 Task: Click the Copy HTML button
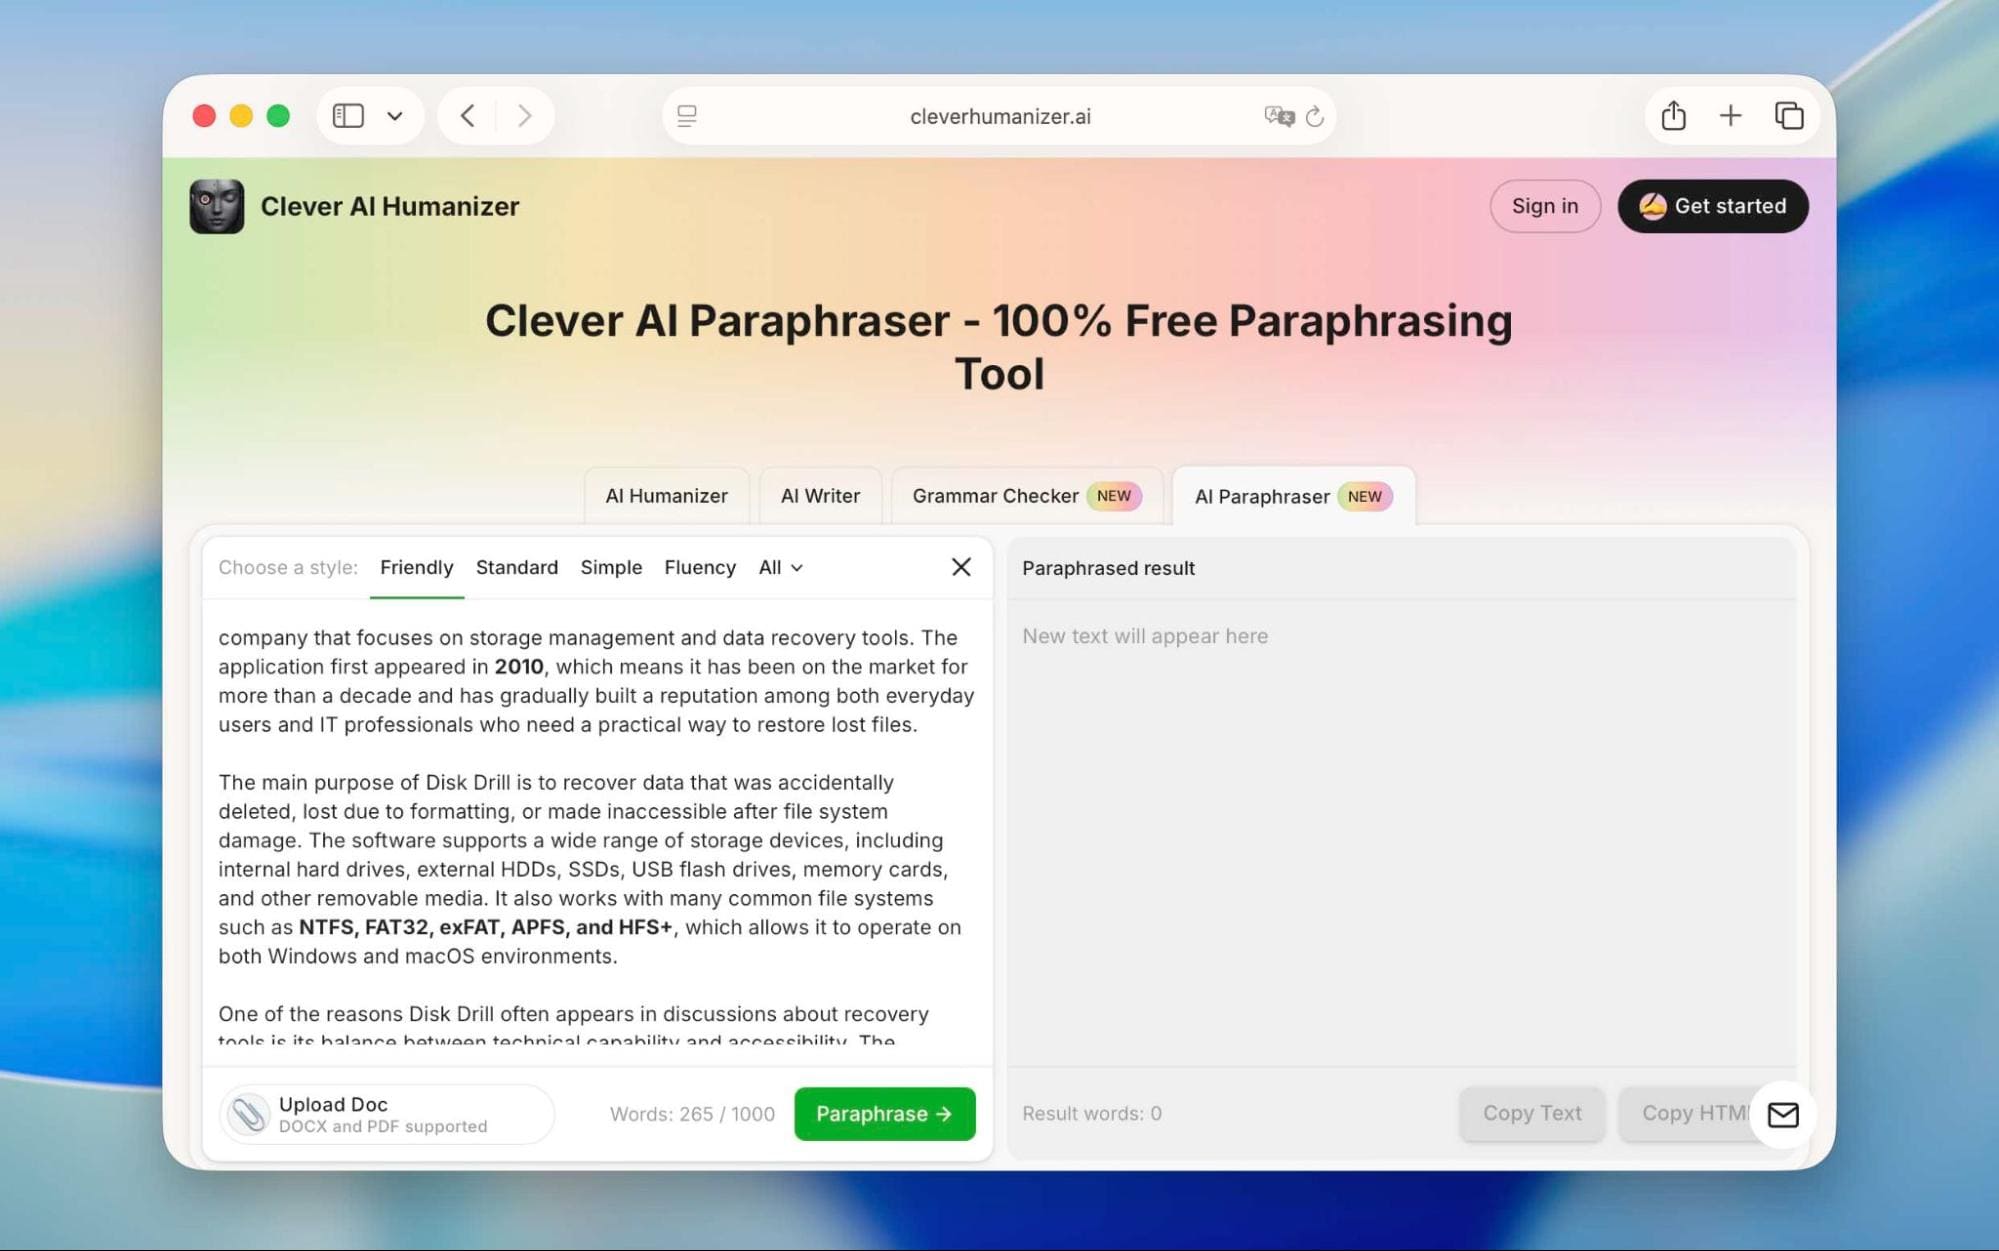(1694, 1113)
